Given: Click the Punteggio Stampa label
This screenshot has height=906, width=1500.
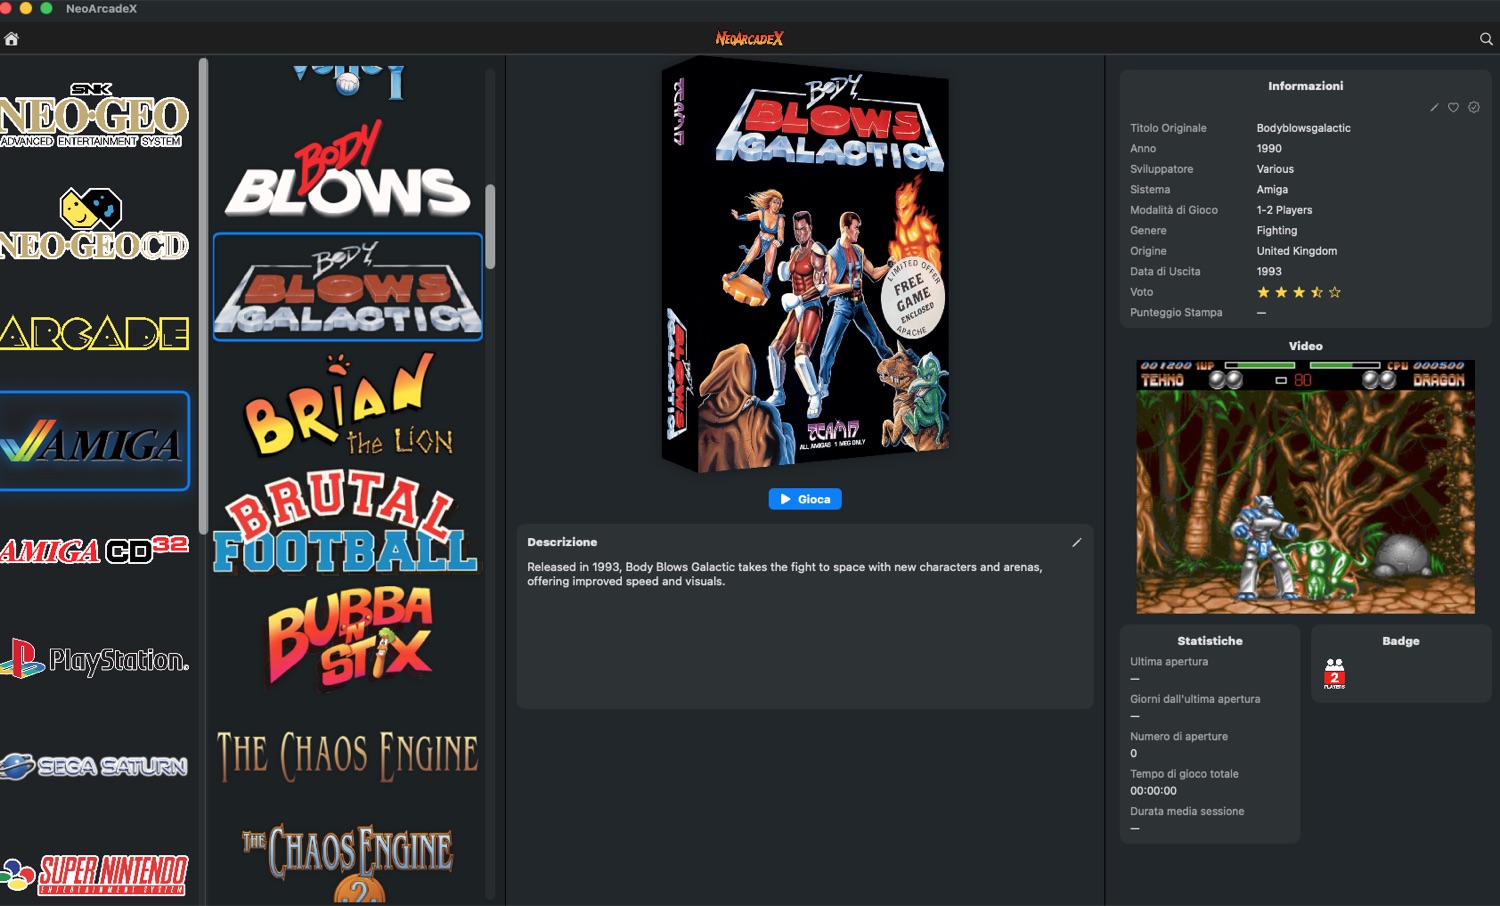Looking at the screenshot, I should [1176, 312].
